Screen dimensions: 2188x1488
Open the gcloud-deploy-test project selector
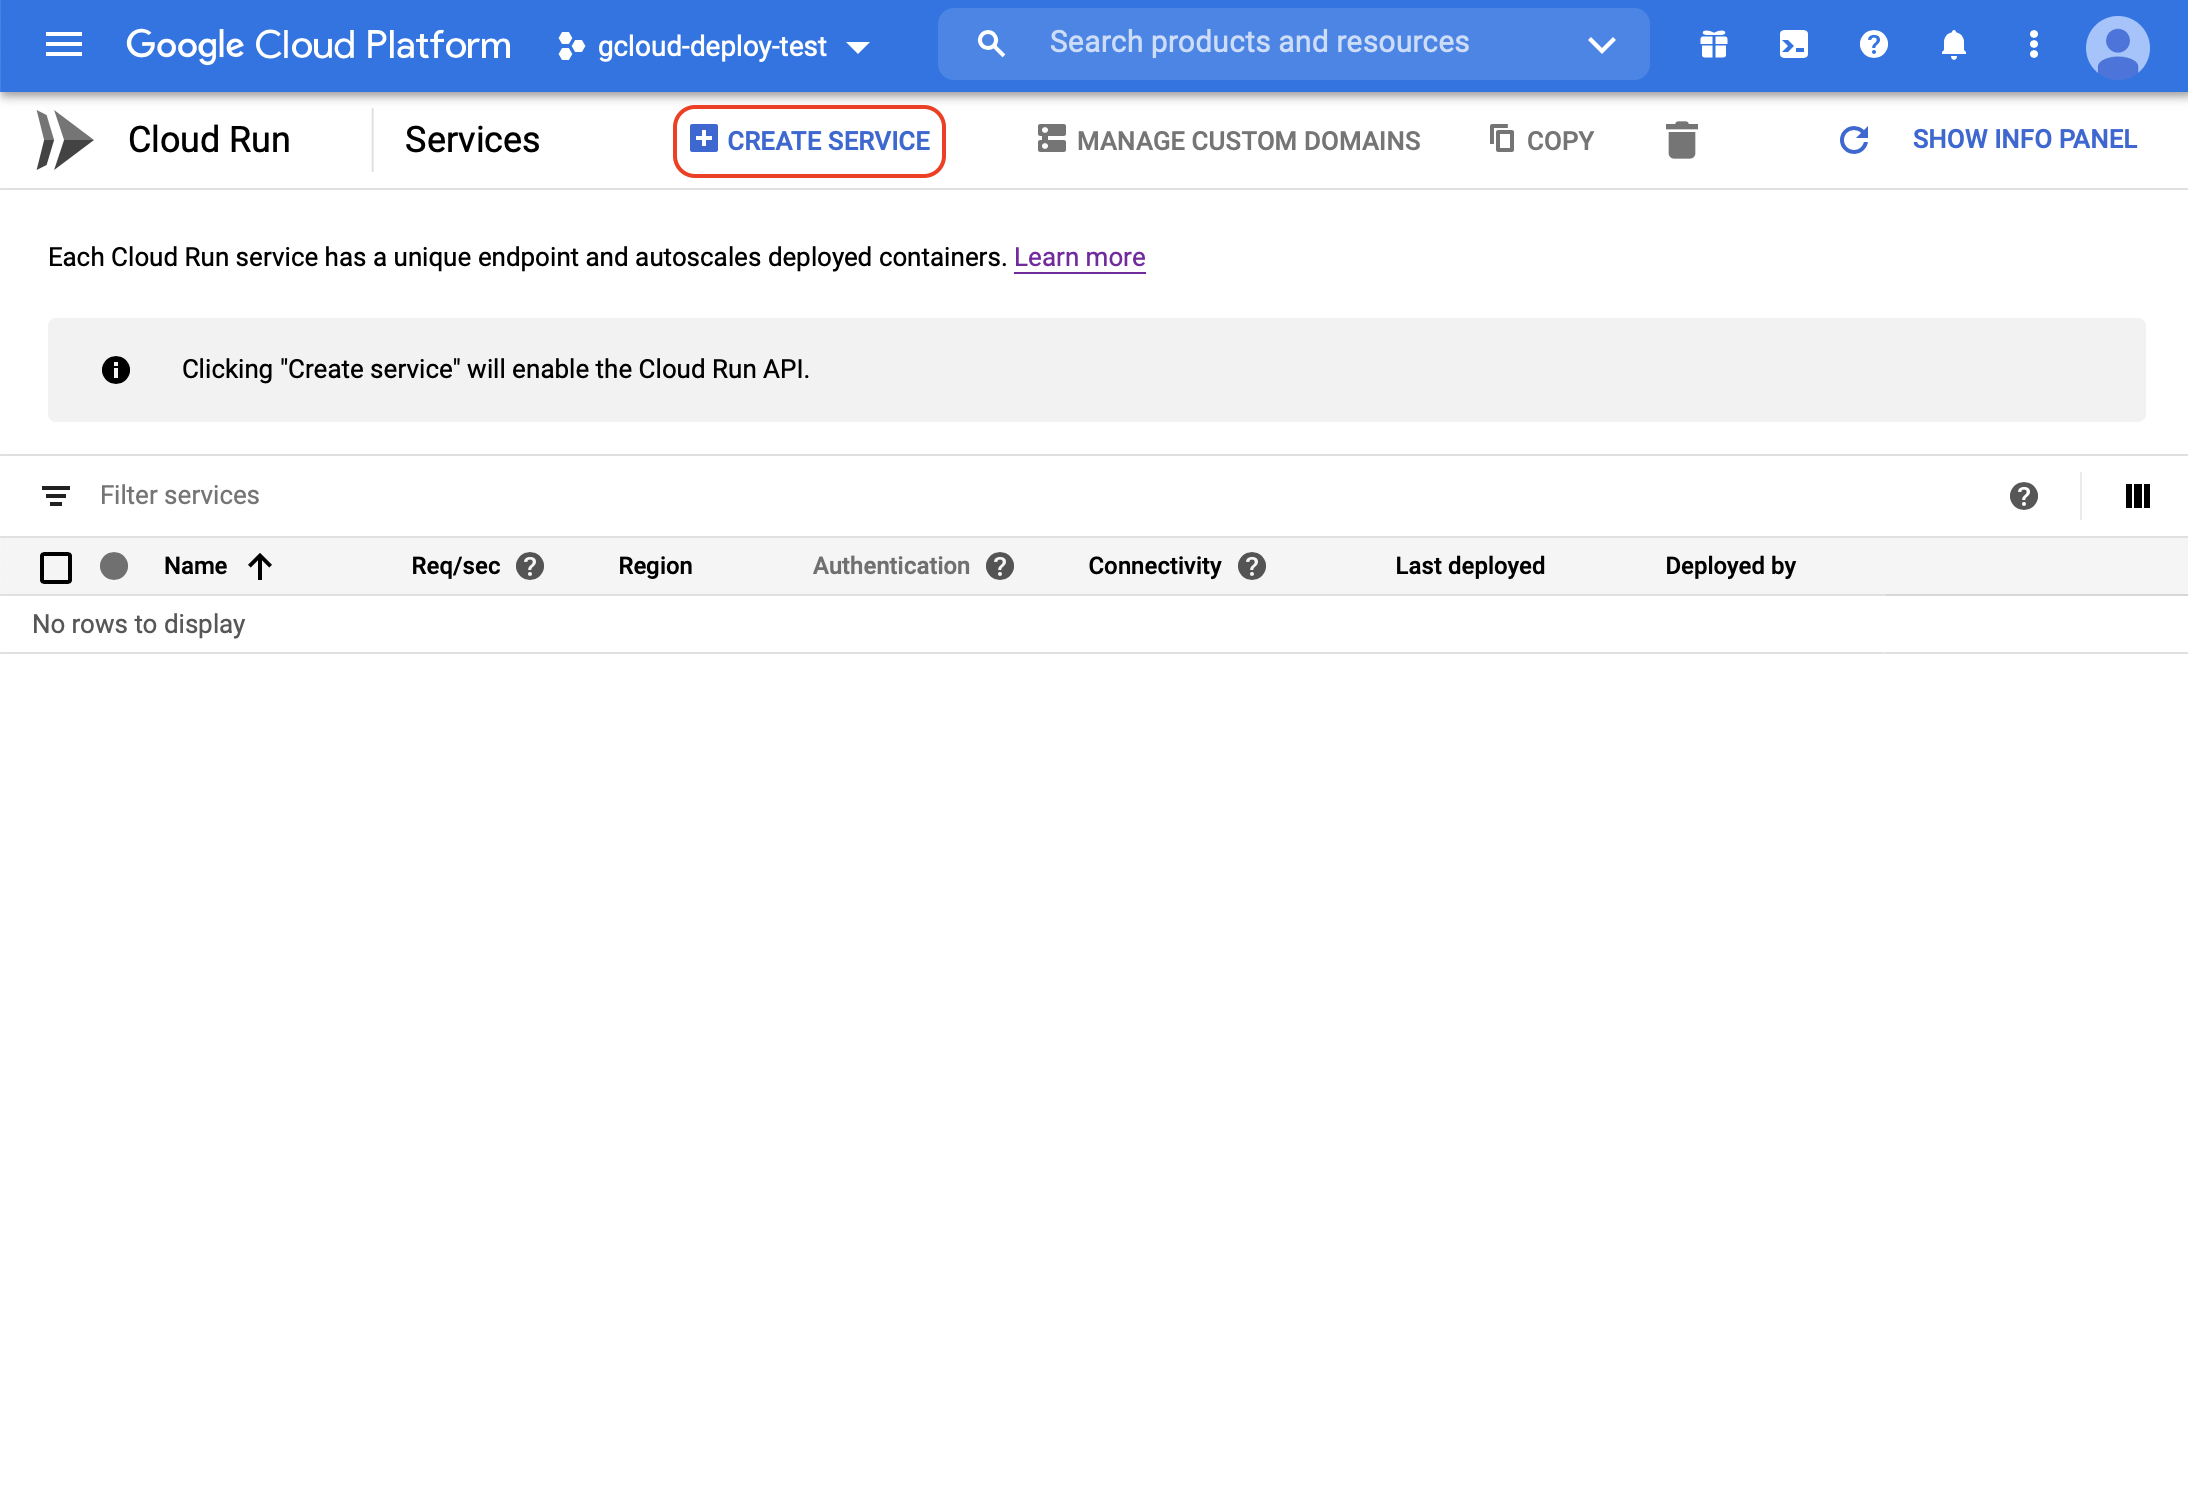coord(714,46)
